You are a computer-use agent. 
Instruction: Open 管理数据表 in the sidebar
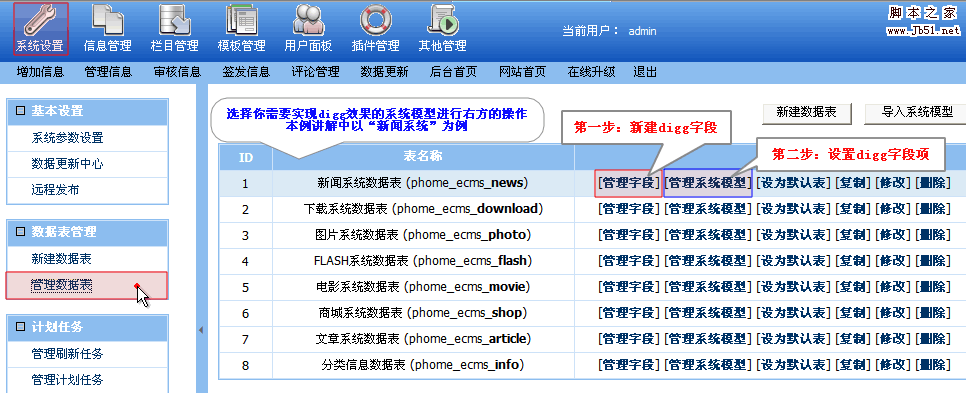(x=62, y=285)
